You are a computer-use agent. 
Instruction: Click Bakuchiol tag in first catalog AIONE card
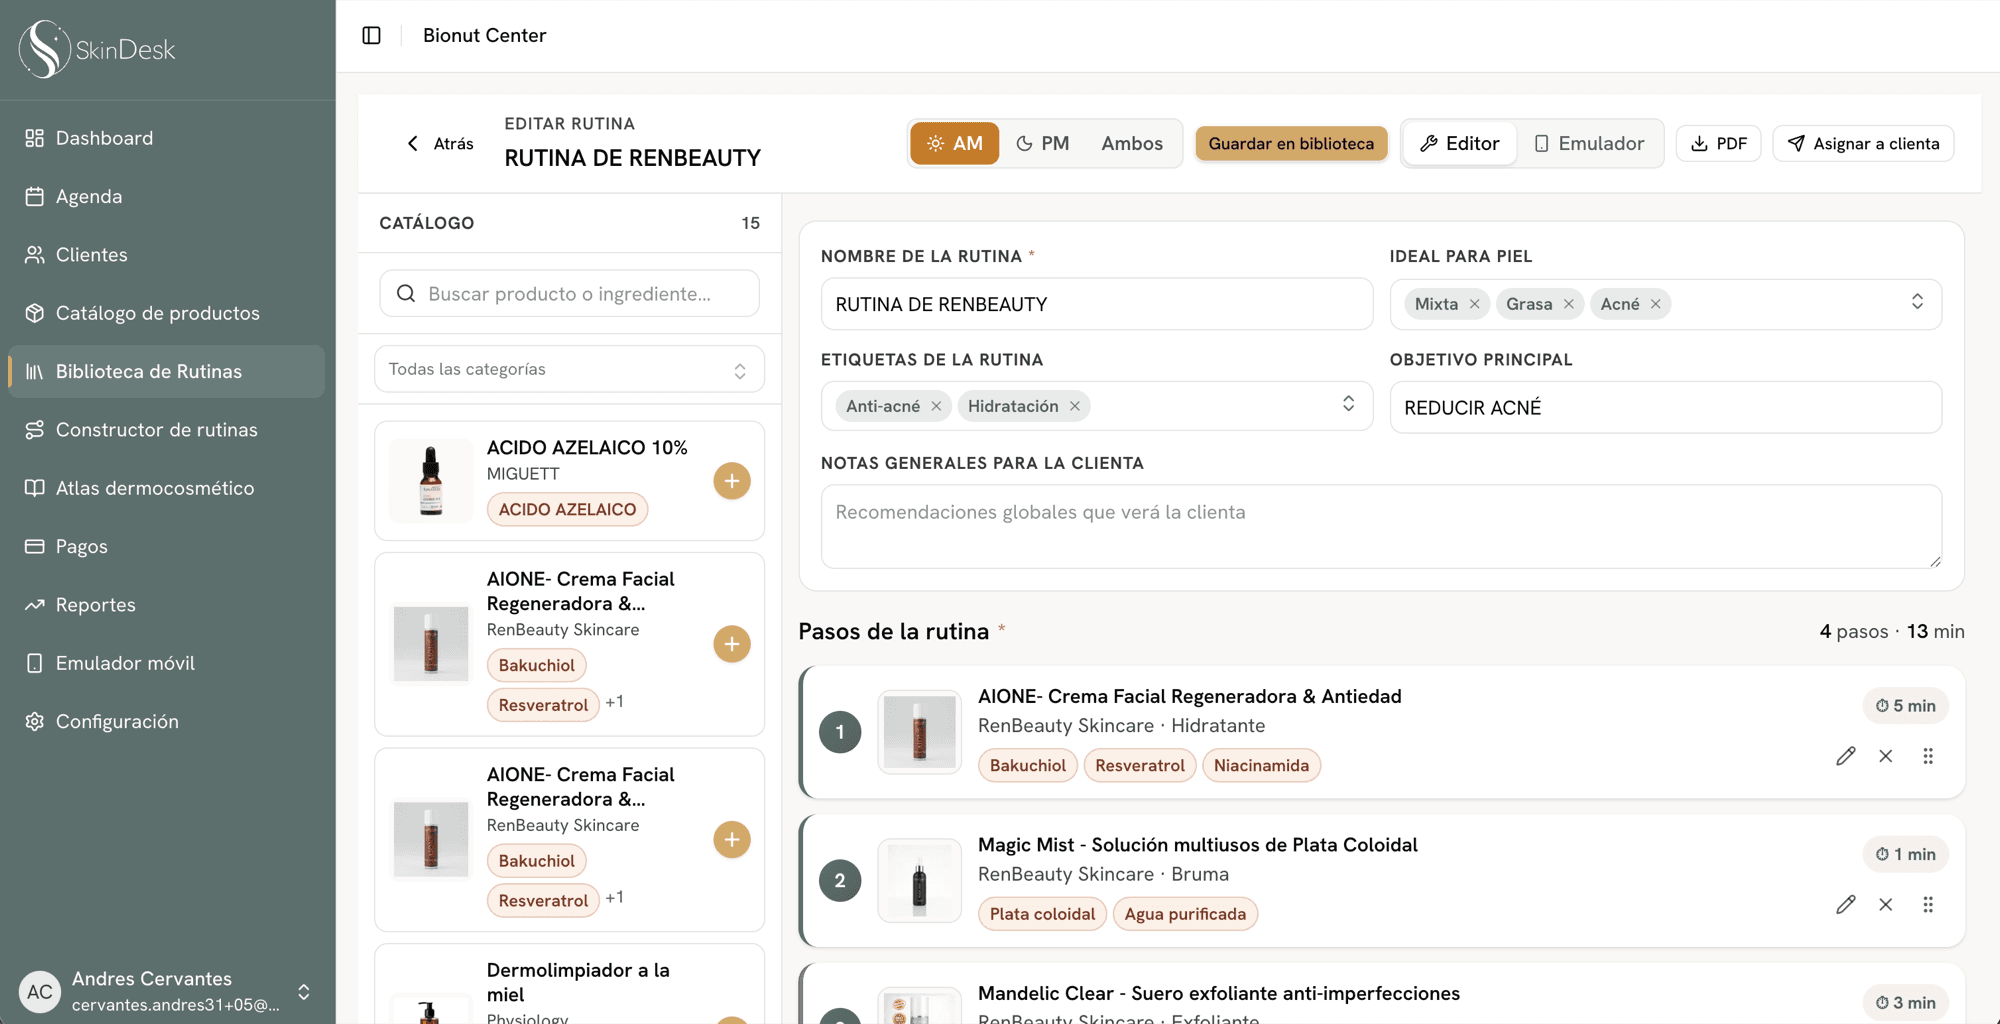[x=536, y=665]
